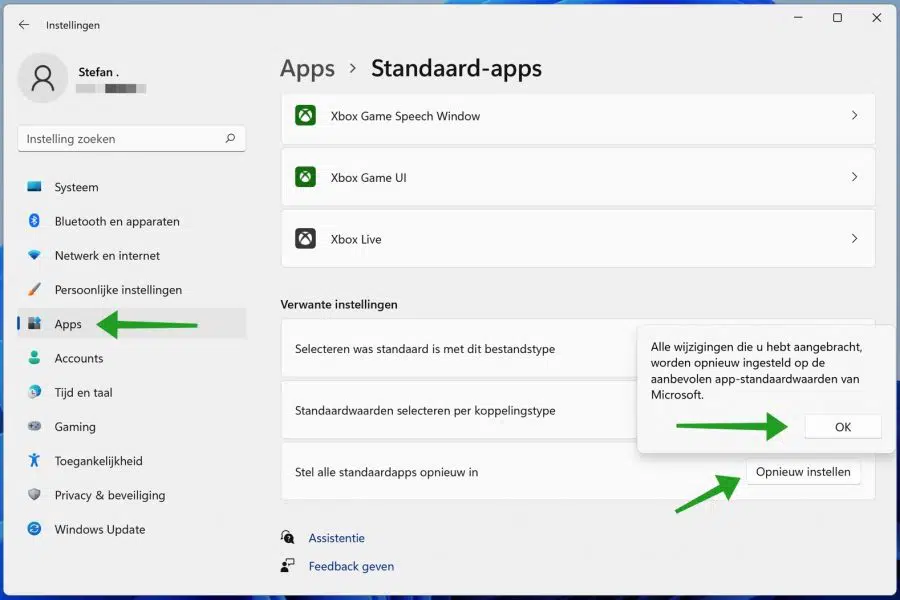
Task: Click the Xbox Game UI green icon
Action: coord(305,177)
